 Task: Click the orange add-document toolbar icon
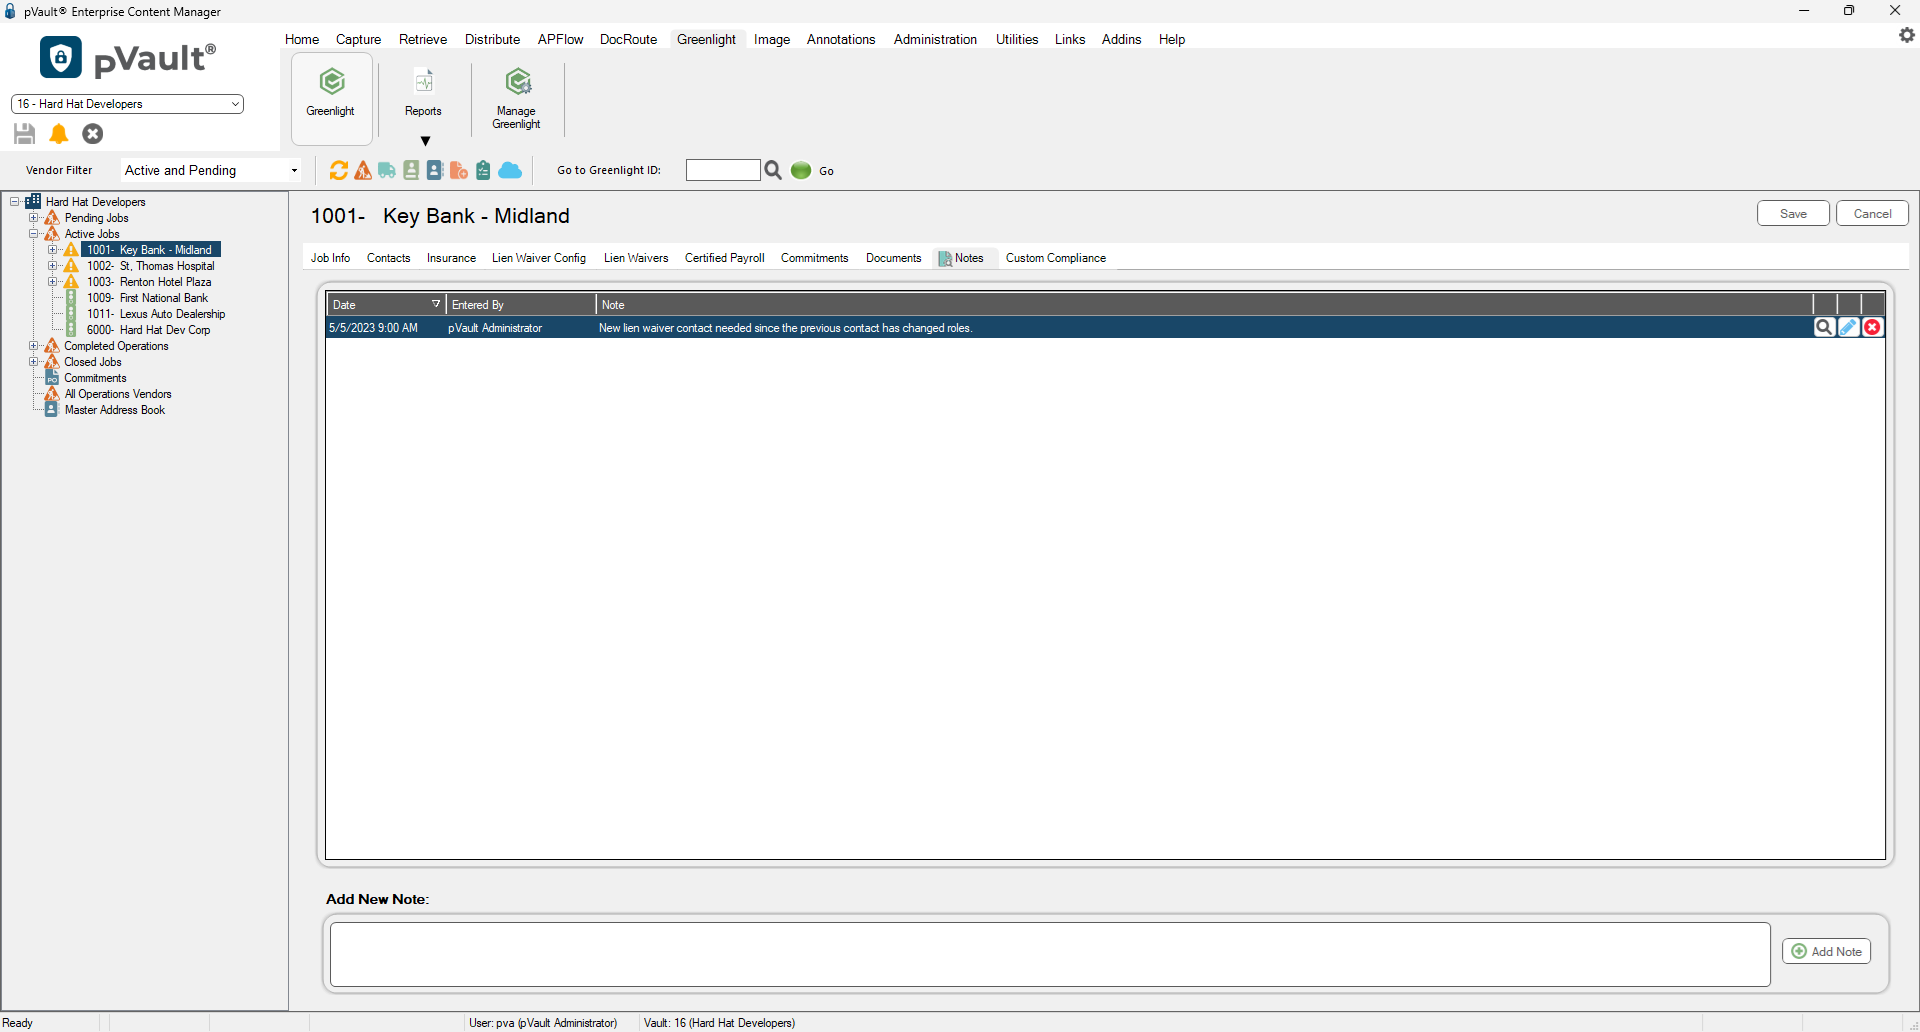[x=459, y=171]
